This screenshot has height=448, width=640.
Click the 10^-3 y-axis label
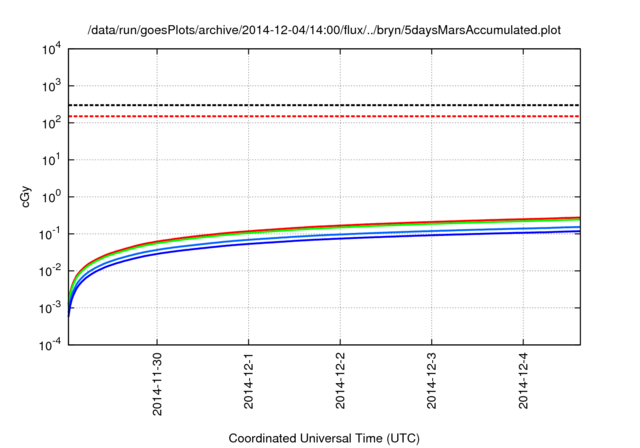[51, 308]
